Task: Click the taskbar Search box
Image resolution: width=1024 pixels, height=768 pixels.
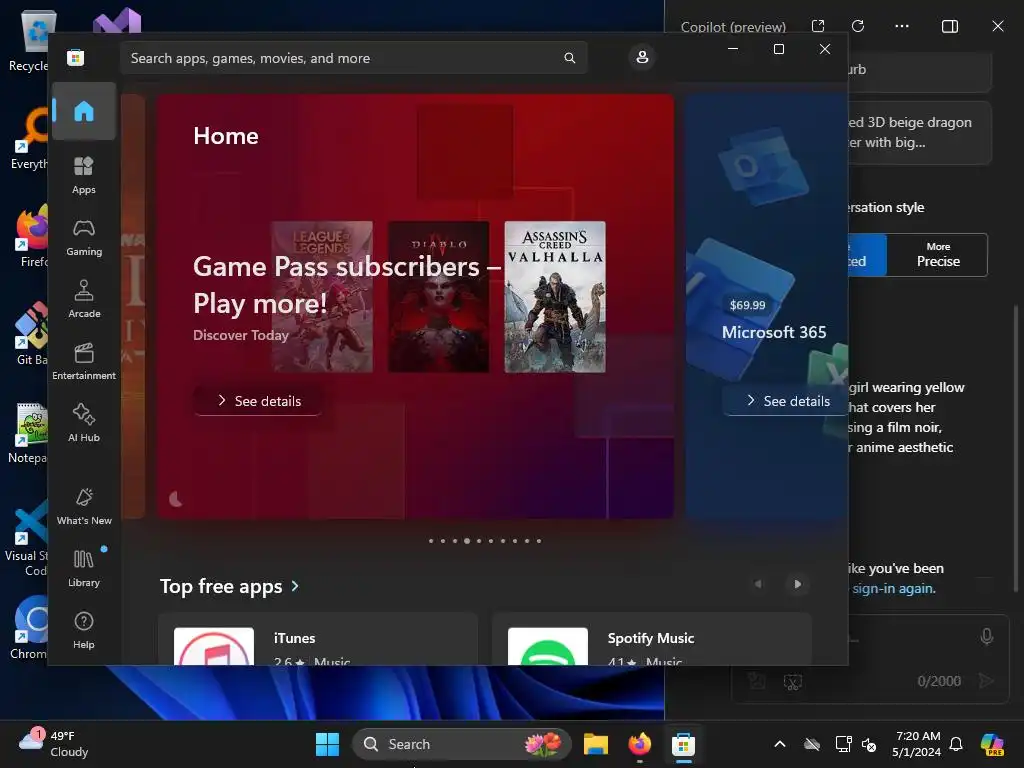Action: [462, 744]
